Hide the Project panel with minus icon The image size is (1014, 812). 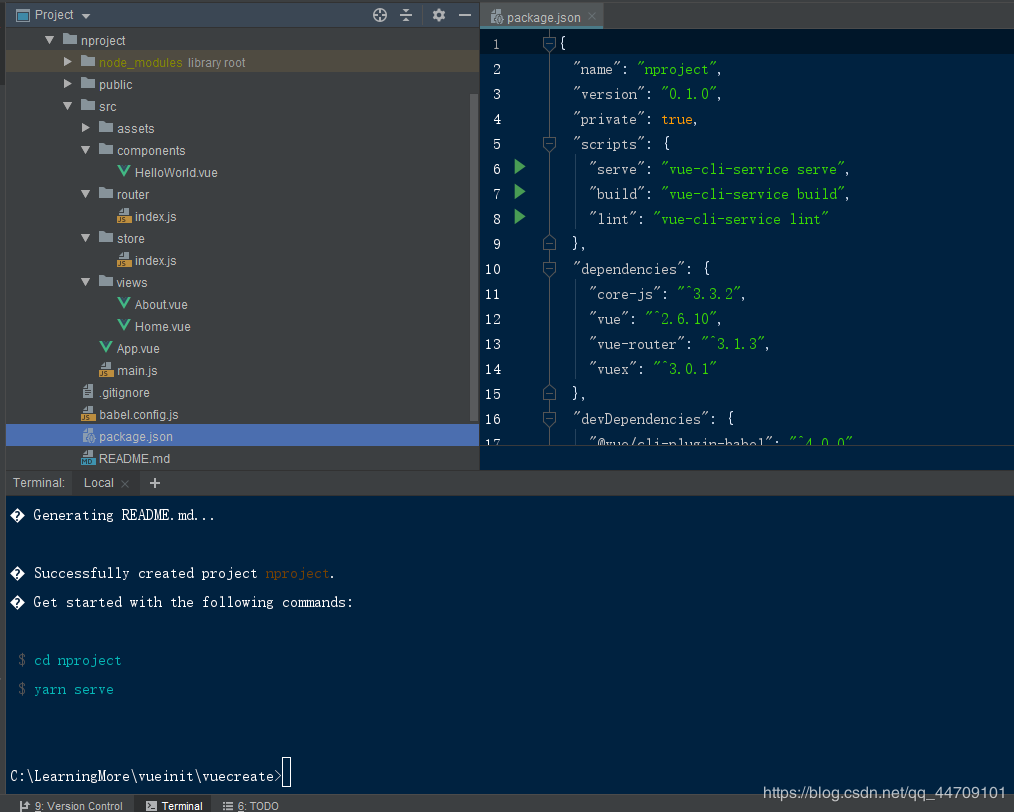click(464, 15)
